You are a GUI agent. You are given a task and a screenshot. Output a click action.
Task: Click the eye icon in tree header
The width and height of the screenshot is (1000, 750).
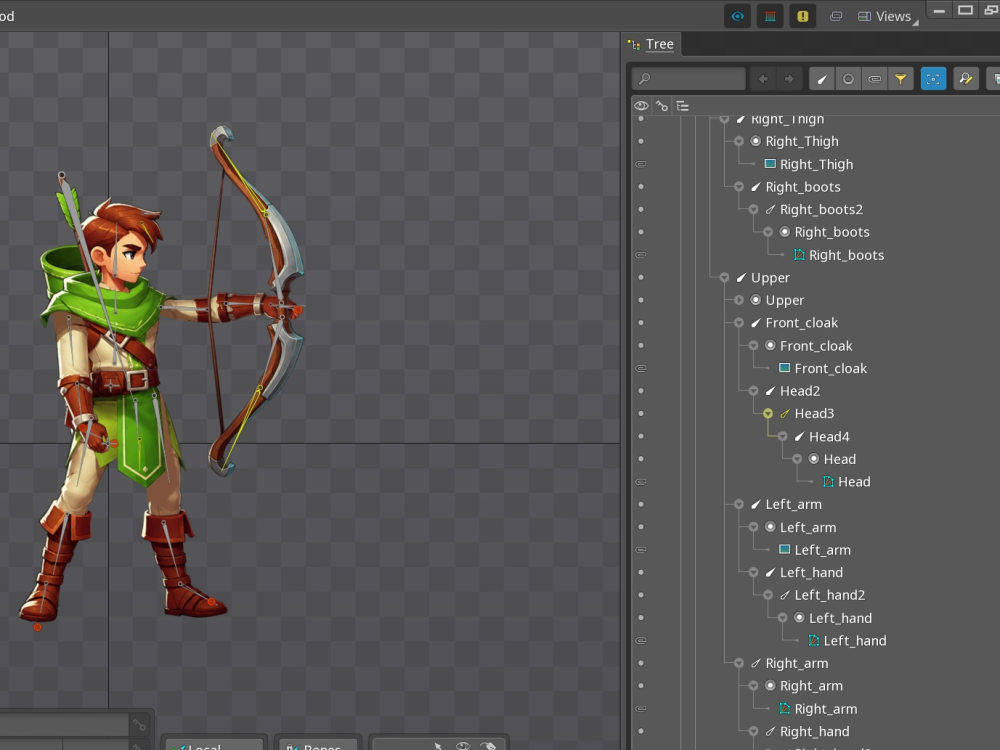[x=641, y=106]
